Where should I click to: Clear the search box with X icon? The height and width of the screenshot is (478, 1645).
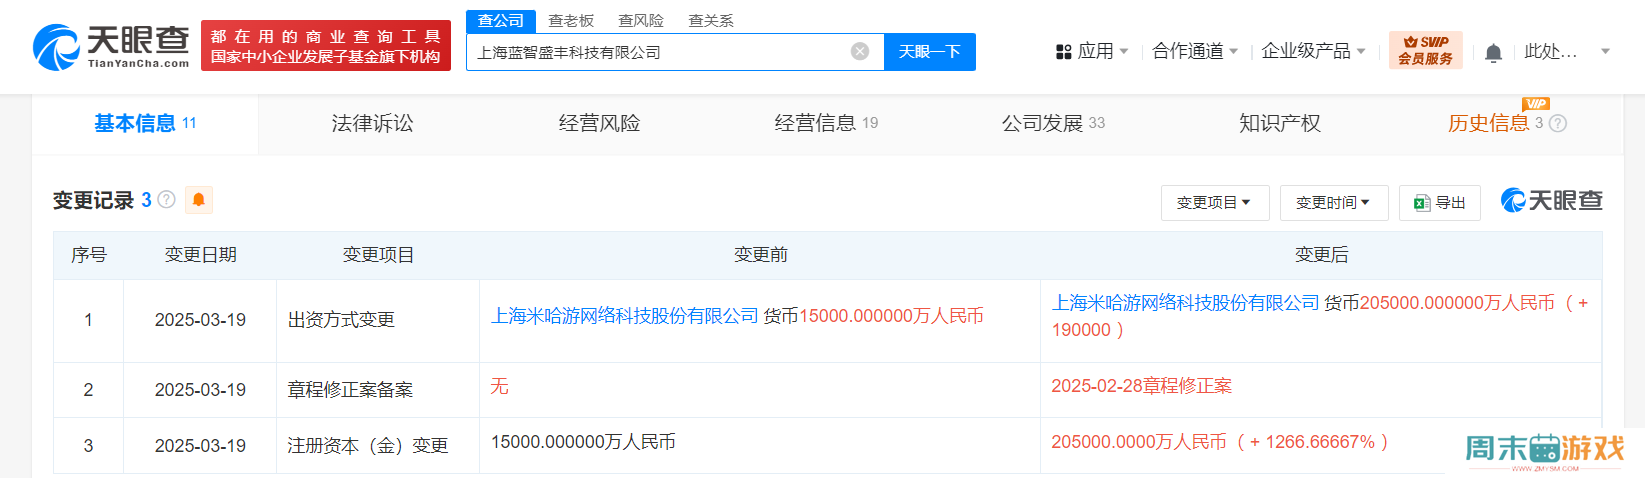pos(859,52)
